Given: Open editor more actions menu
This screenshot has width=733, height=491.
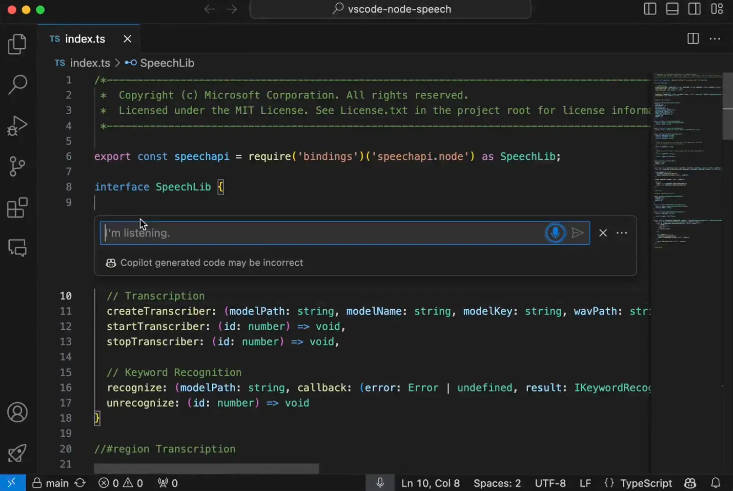Looking at the screenshot, I should 715,39.
